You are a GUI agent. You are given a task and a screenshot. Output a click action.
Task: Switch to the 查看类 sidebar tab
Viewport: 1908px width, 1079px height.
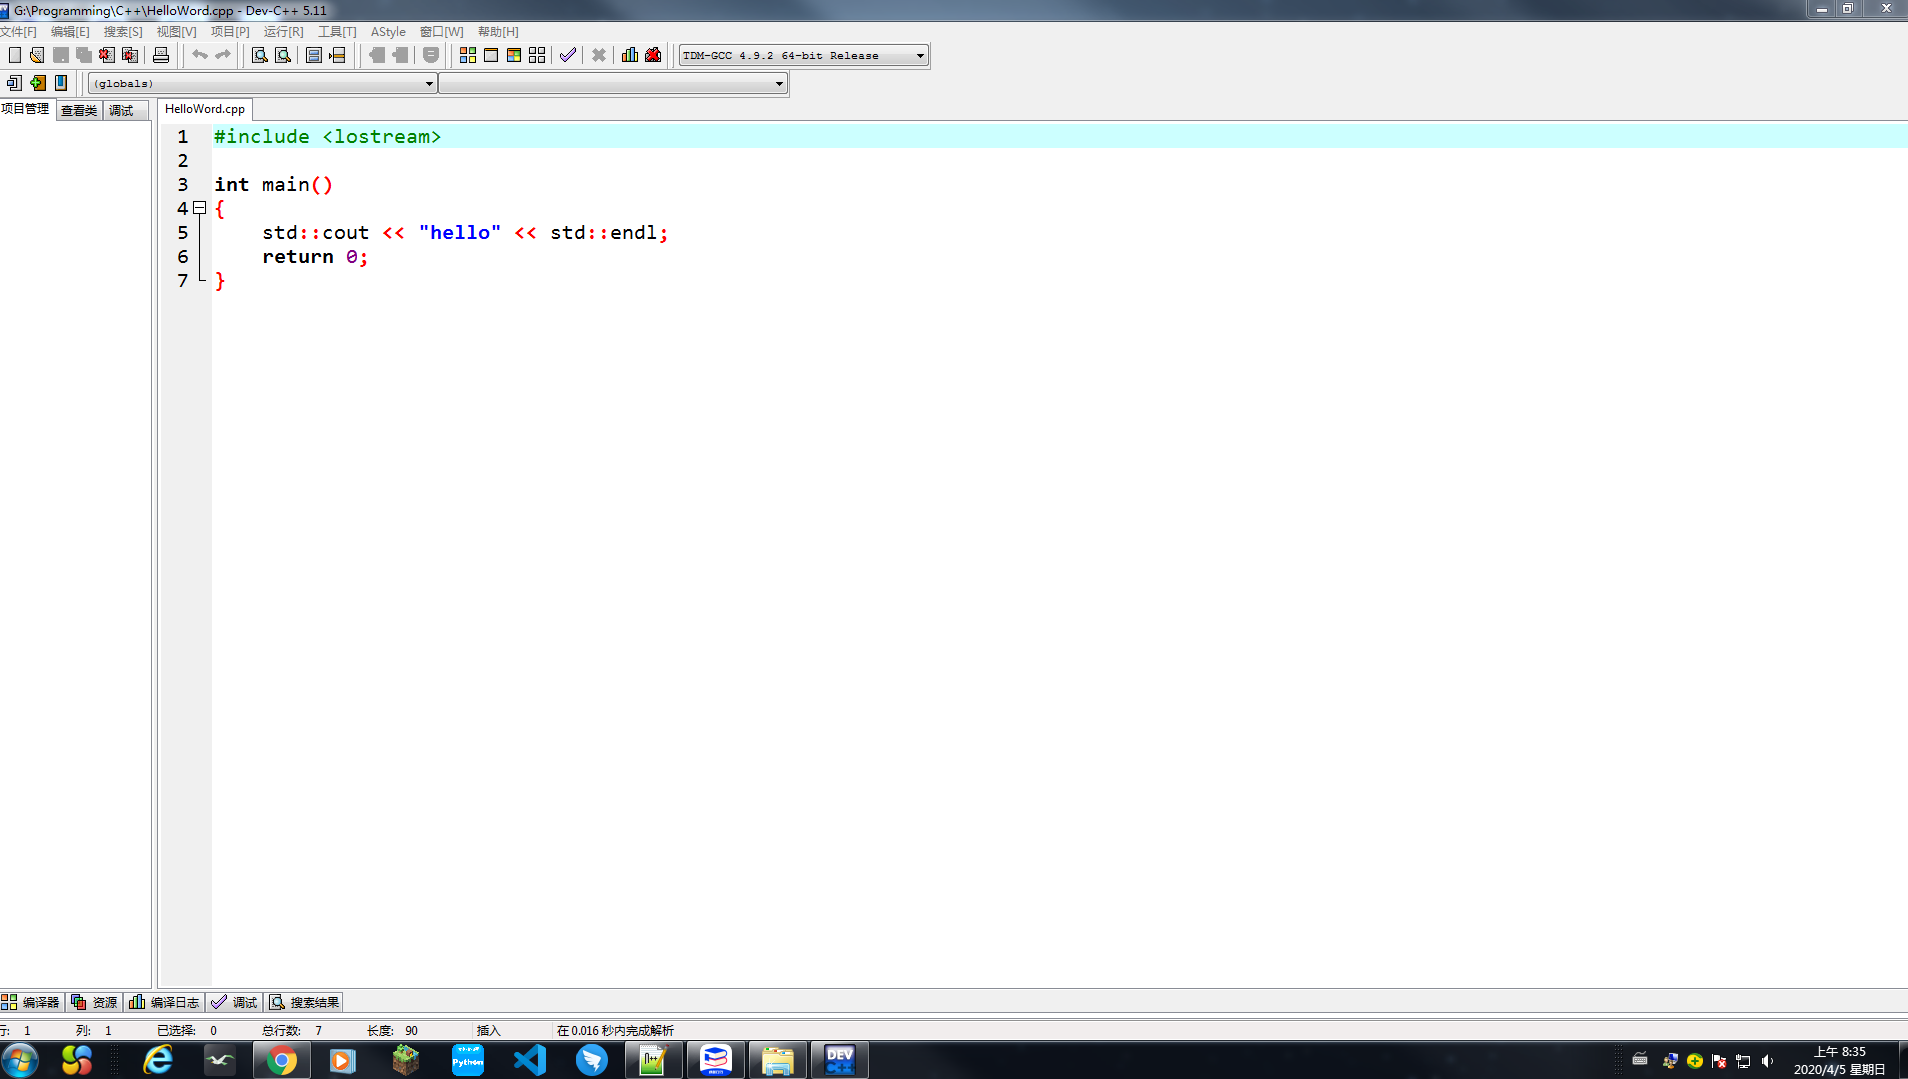click(x=79, y=110)
